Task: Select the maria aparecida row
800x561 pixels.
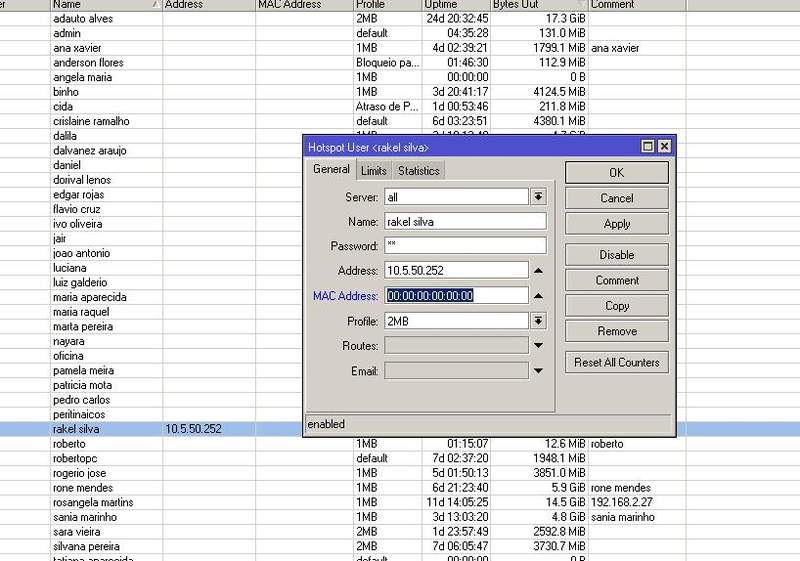Action: click(151, 297)
